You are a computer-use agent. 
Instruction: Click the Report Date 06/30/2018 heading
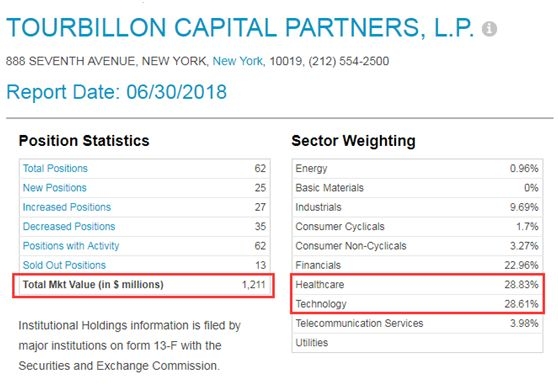pos(116,92)
